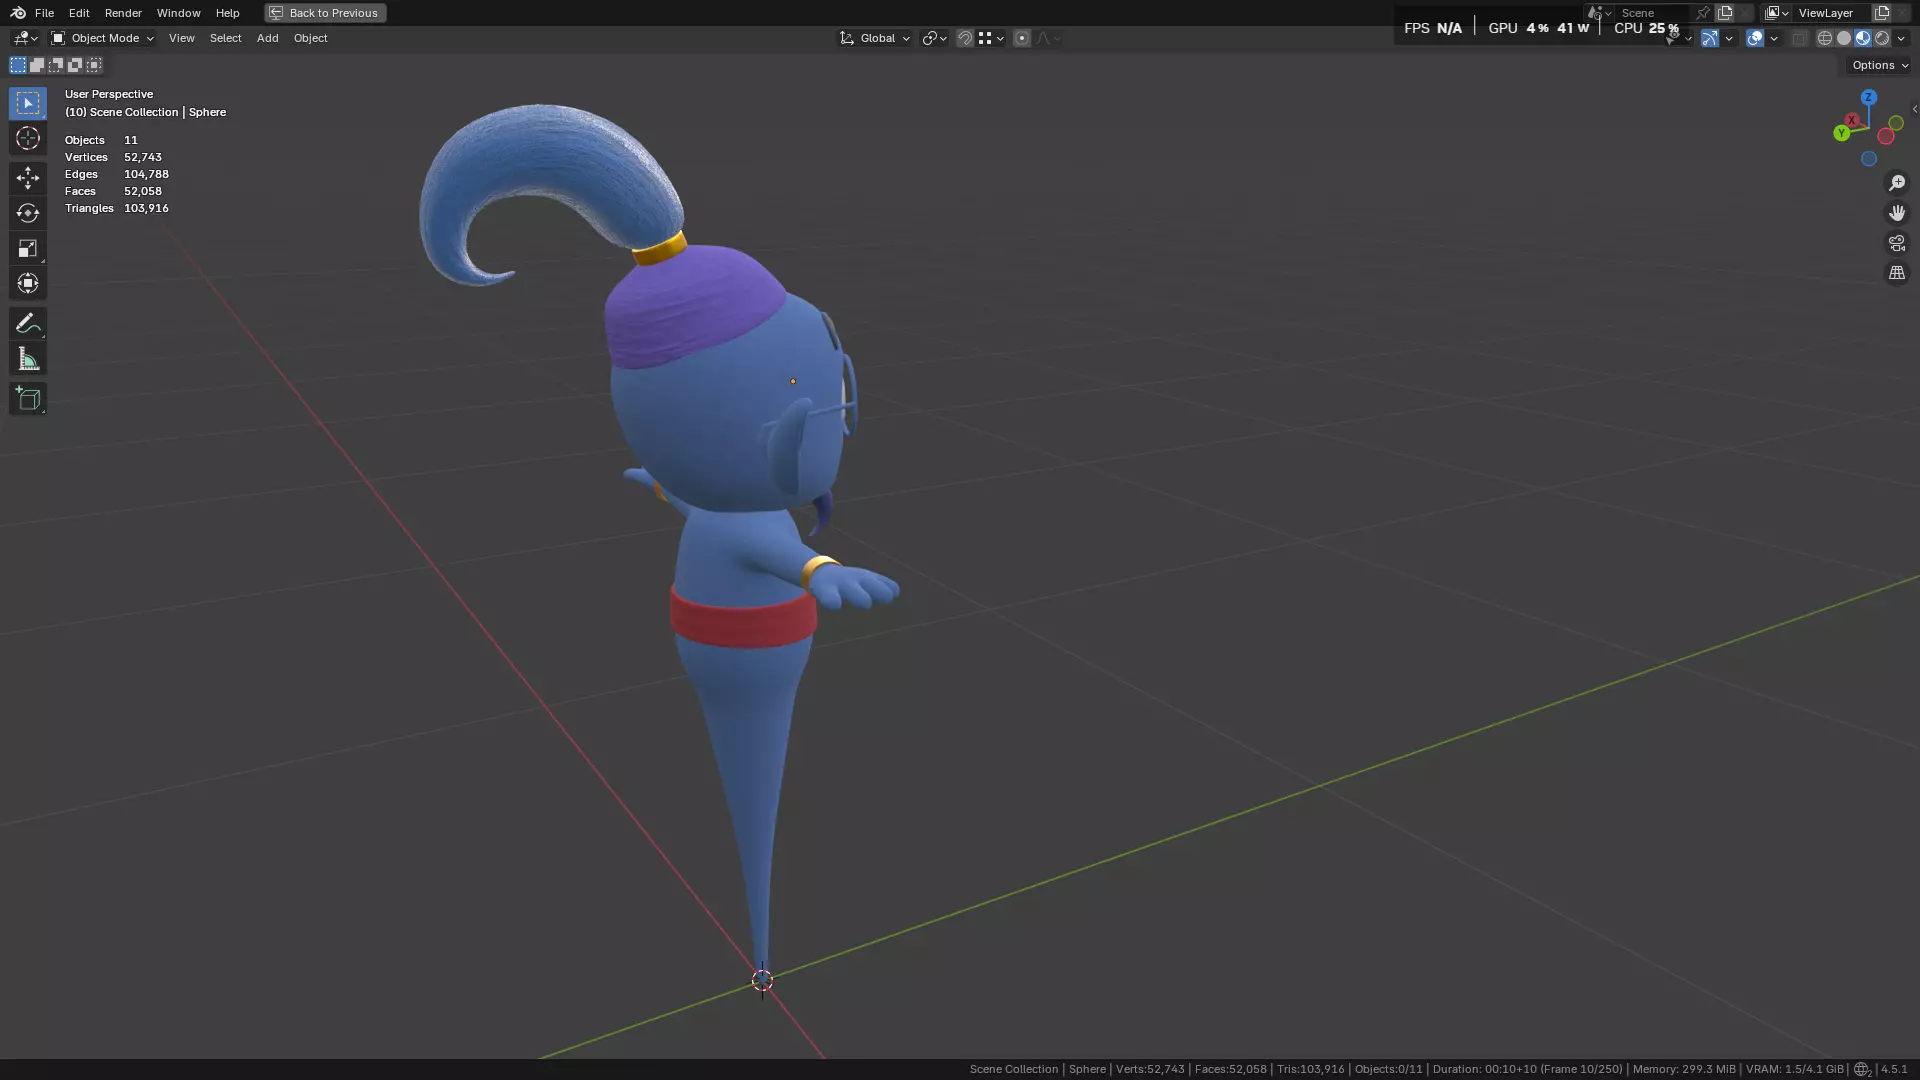Screen dimensions: 1920x1080
Task: Select the Select Box tool
Action: click(x=28, y=103)
